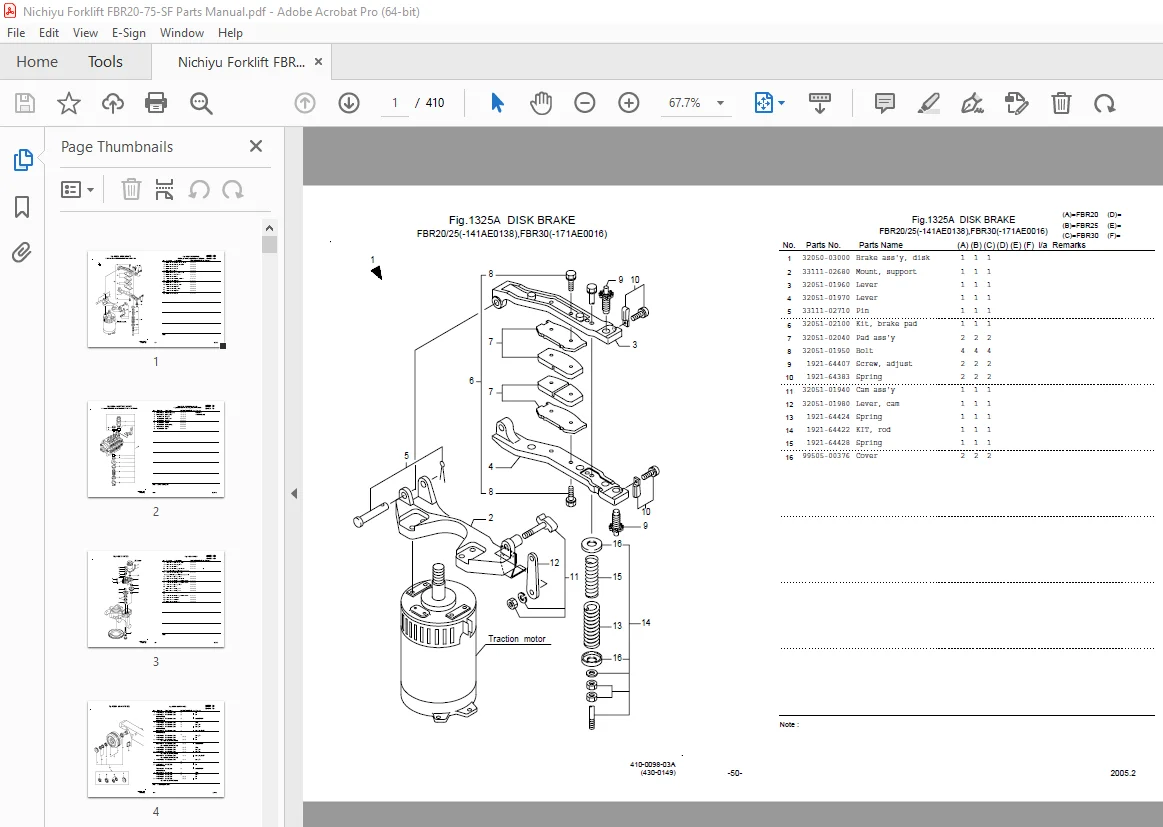Click the 'Traction motor' diagram label
This screenshot has height=827, width=1163.
pos(516,639)
